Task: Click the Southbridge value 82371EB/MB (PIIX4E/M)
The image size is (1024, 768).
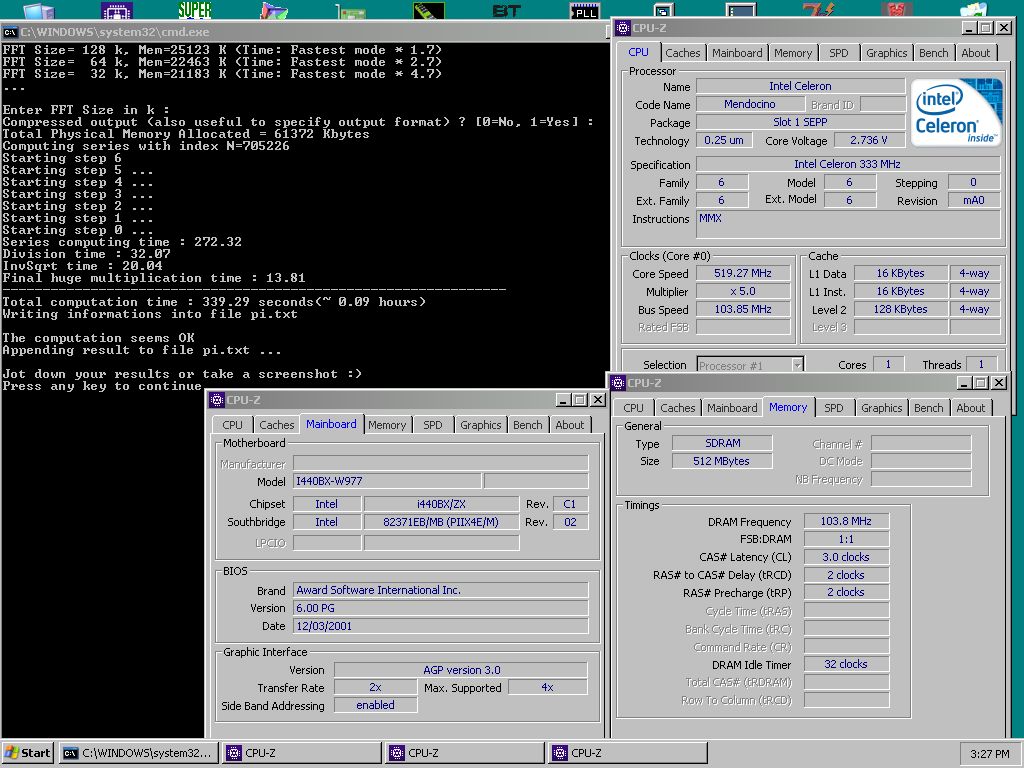Action: (x=441, y=522)
